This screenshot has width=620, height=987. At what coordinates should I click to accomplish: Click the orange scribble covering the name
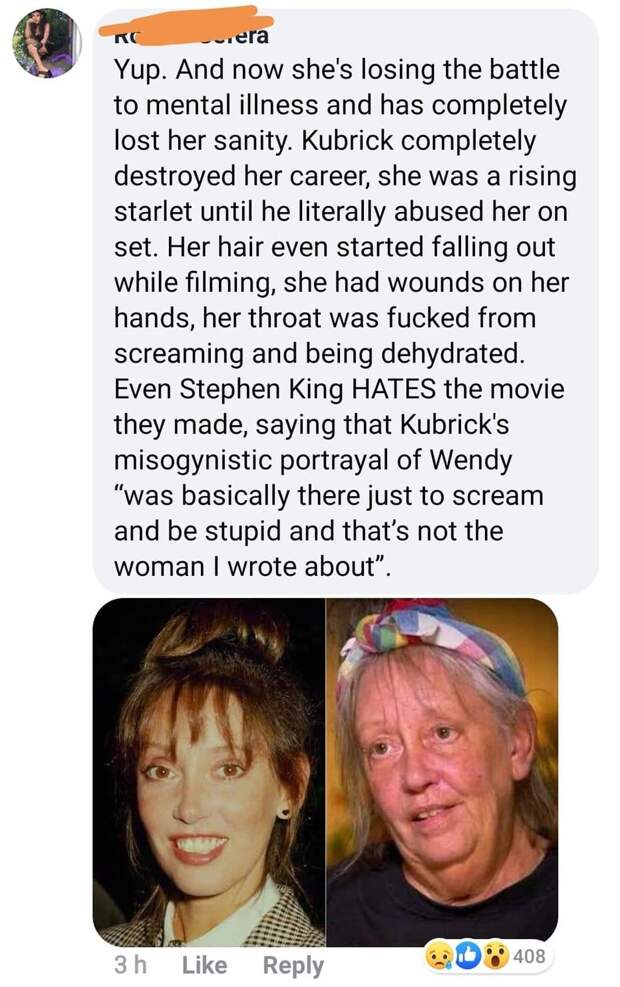[x=186, y=25]
